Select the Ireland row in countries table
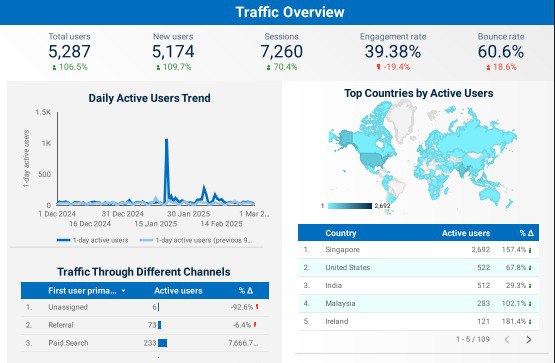 click(418, 322)
